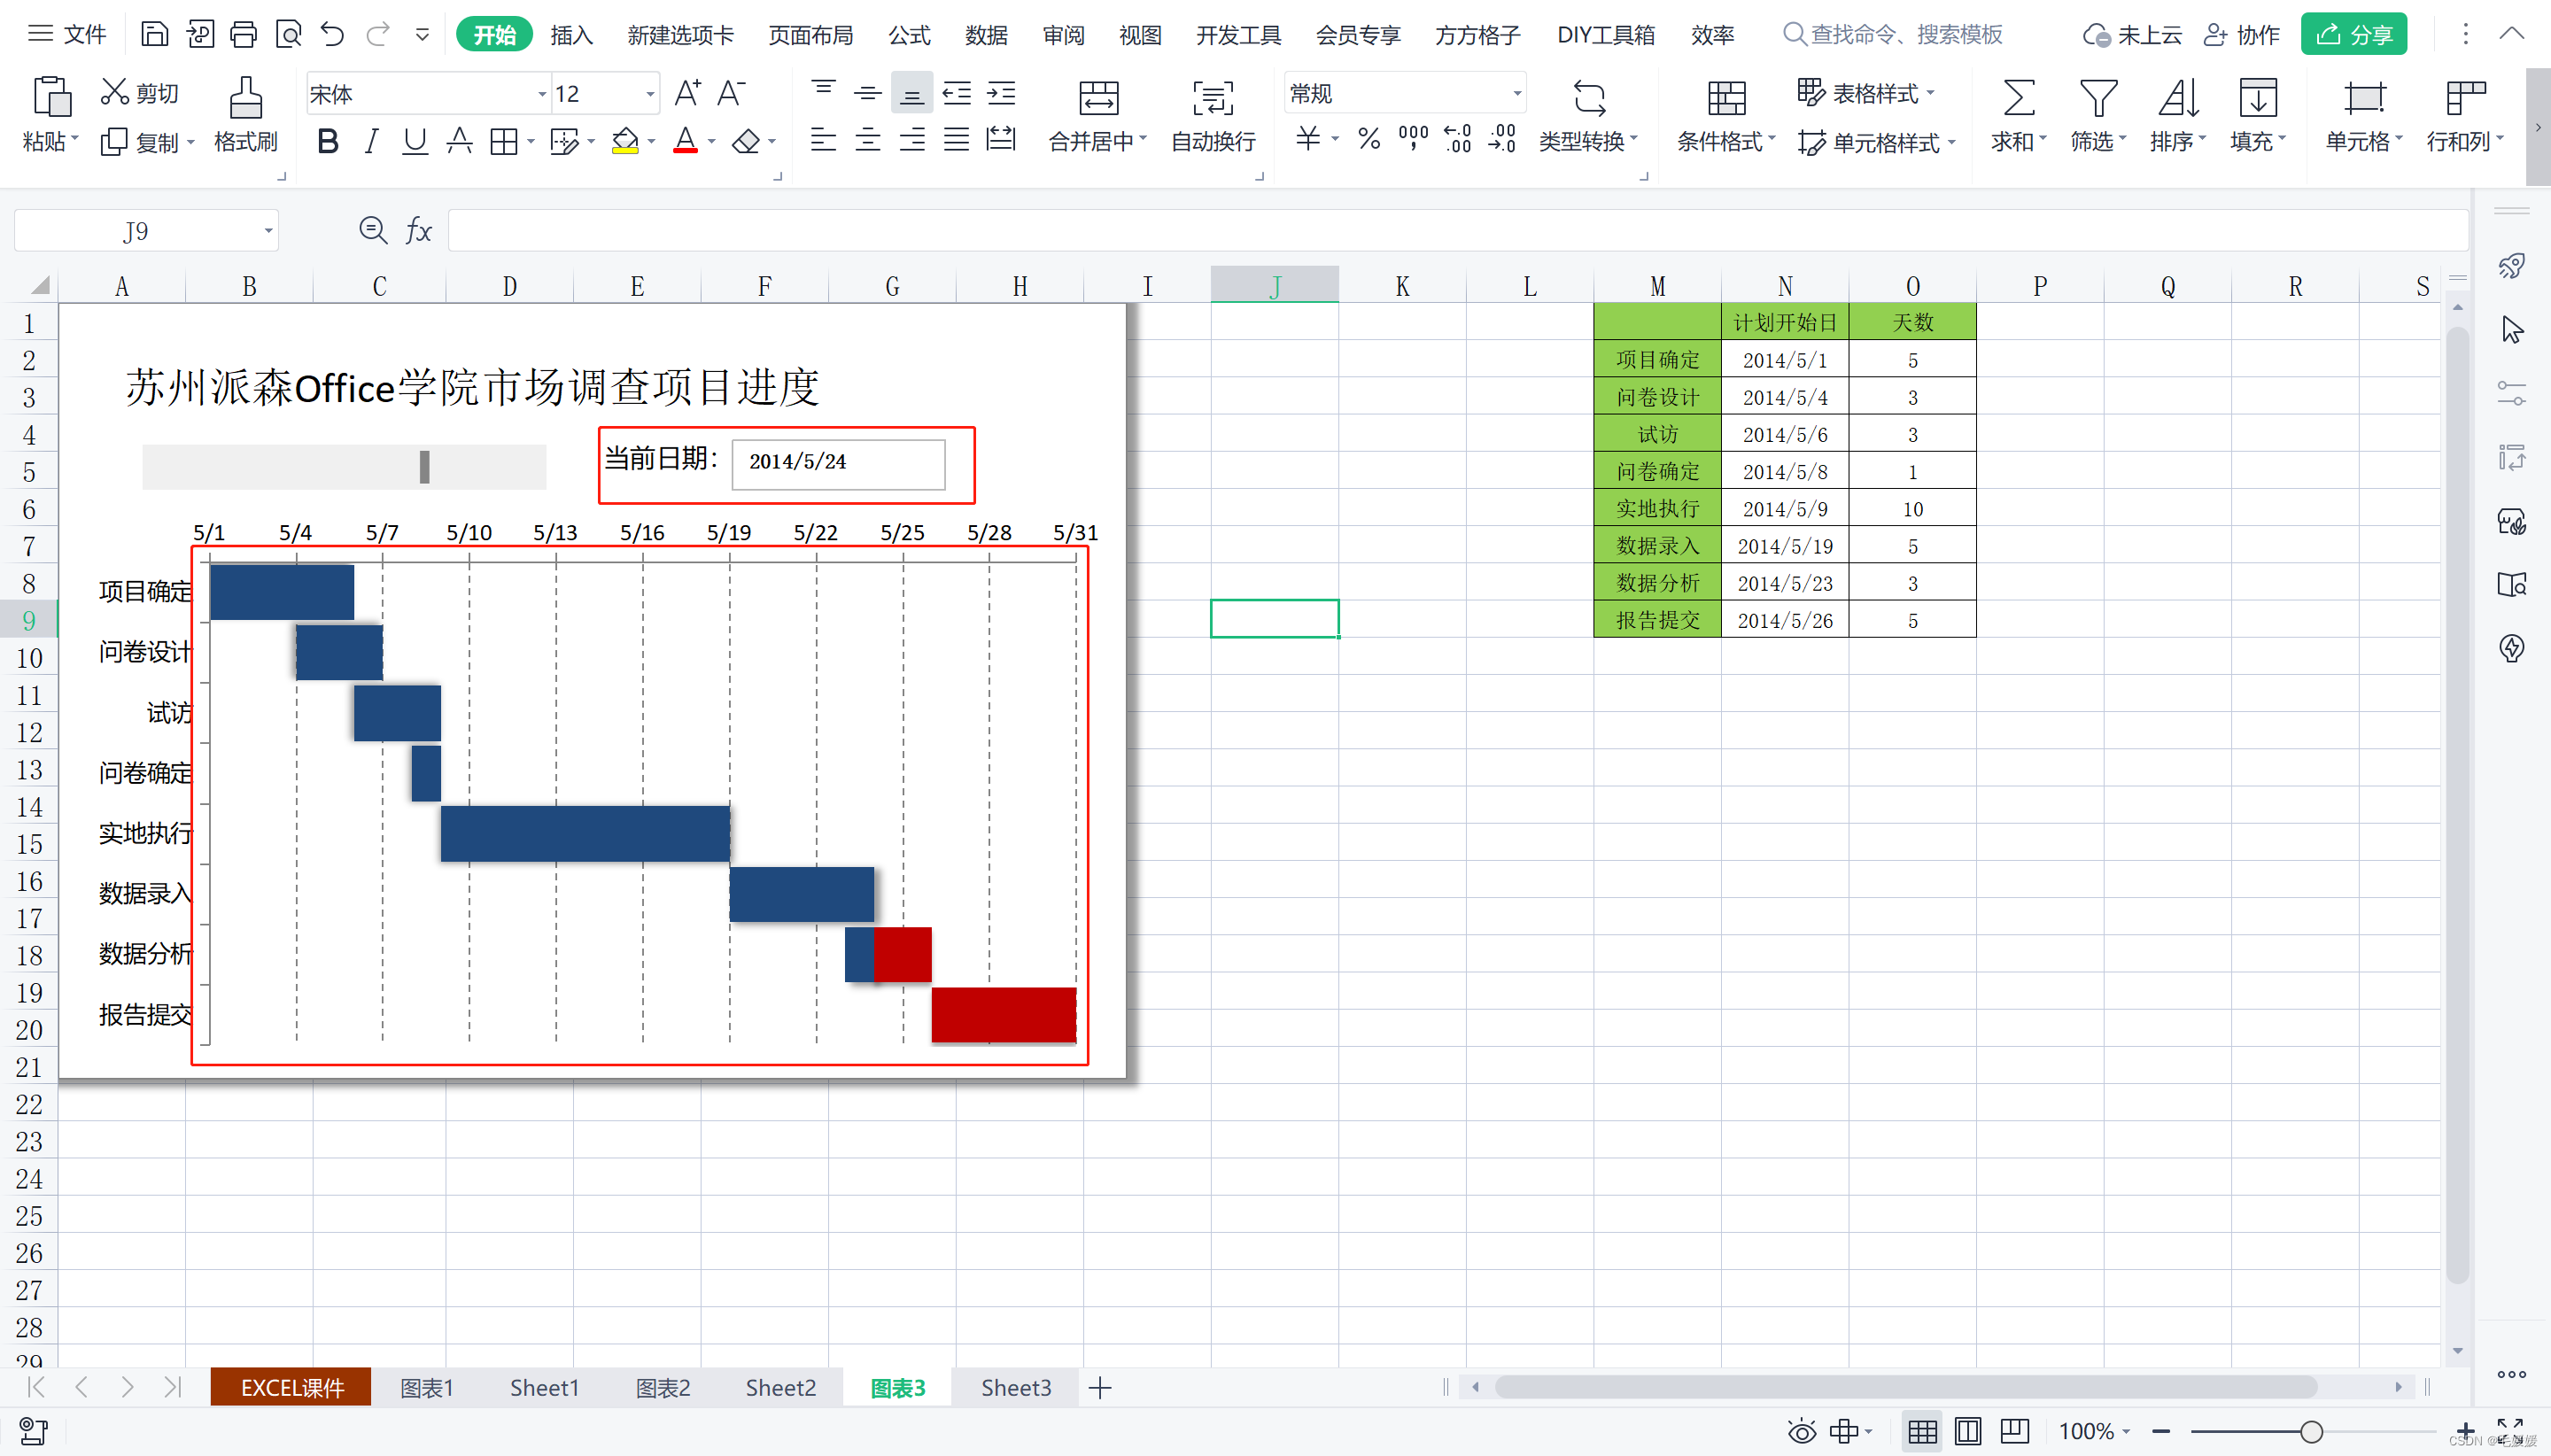2551x1456 pixels.
Task: Click the merge and center (合并居中) icon
Action: 1098,98
